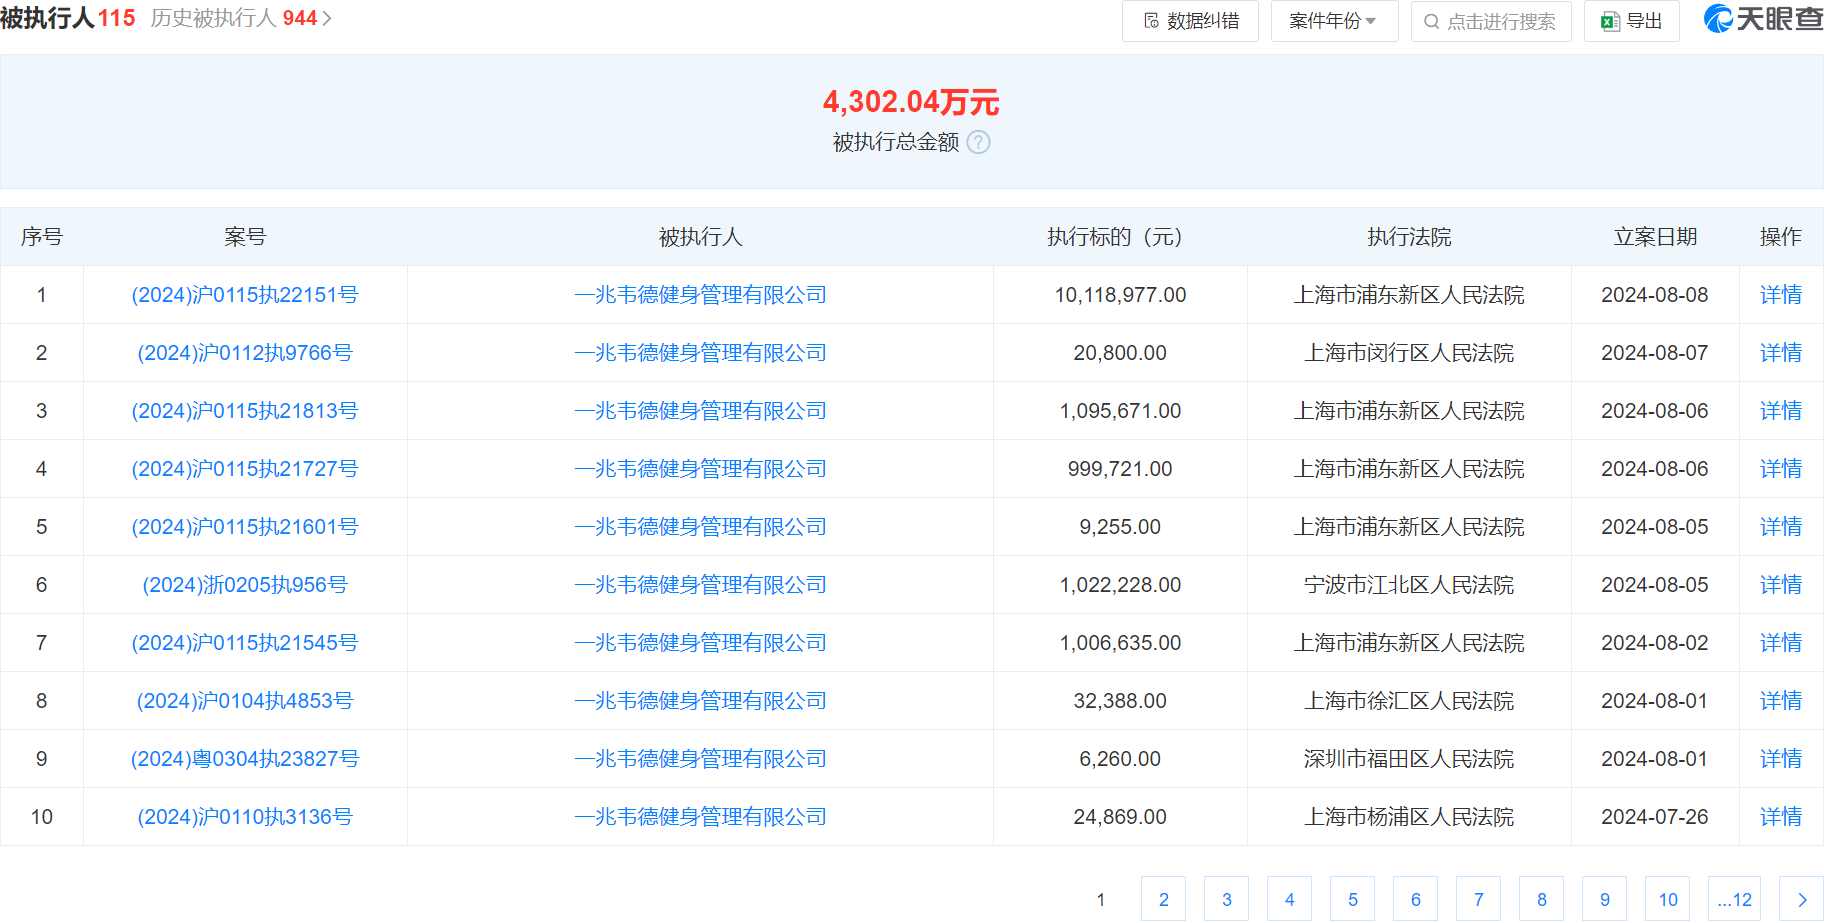This screenshot has height=923, width=1824.
Task: Open the 案件年份 dropdown
Action: [1334, 21]
